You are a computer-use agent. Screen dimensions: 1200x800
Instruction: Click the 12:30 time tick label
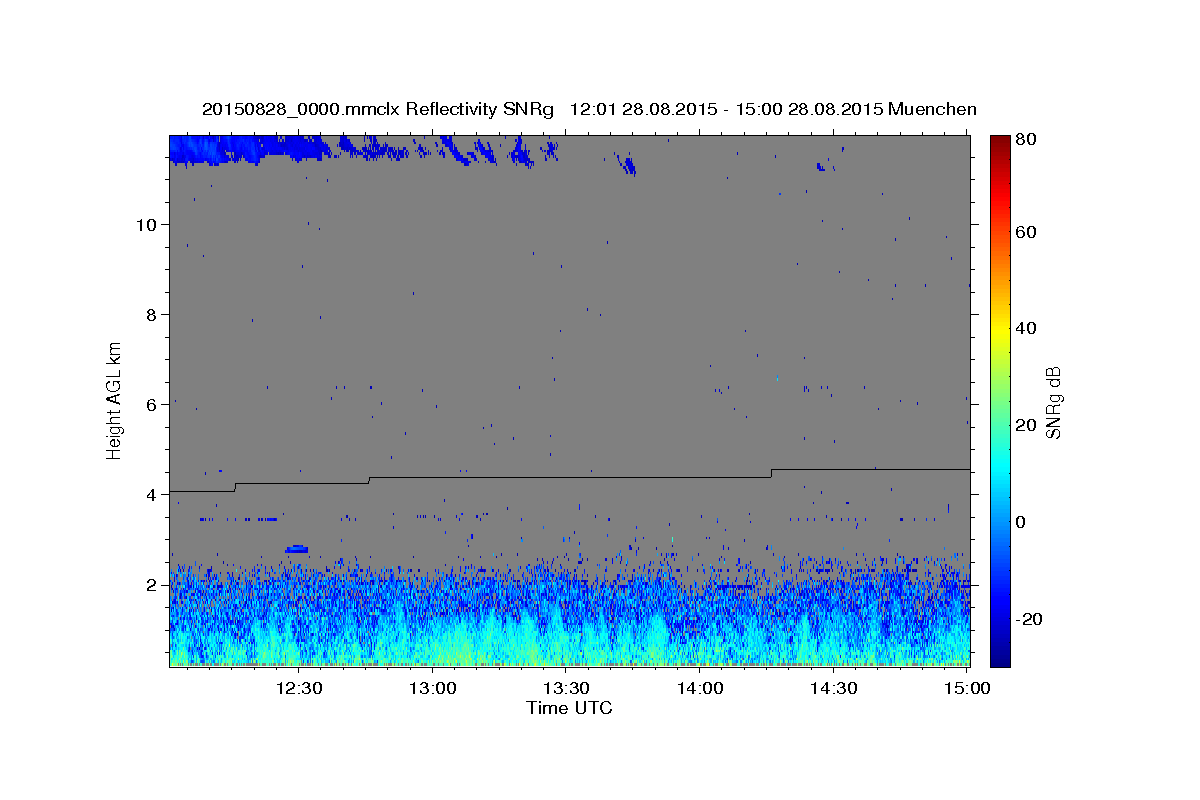click(299, 688)
